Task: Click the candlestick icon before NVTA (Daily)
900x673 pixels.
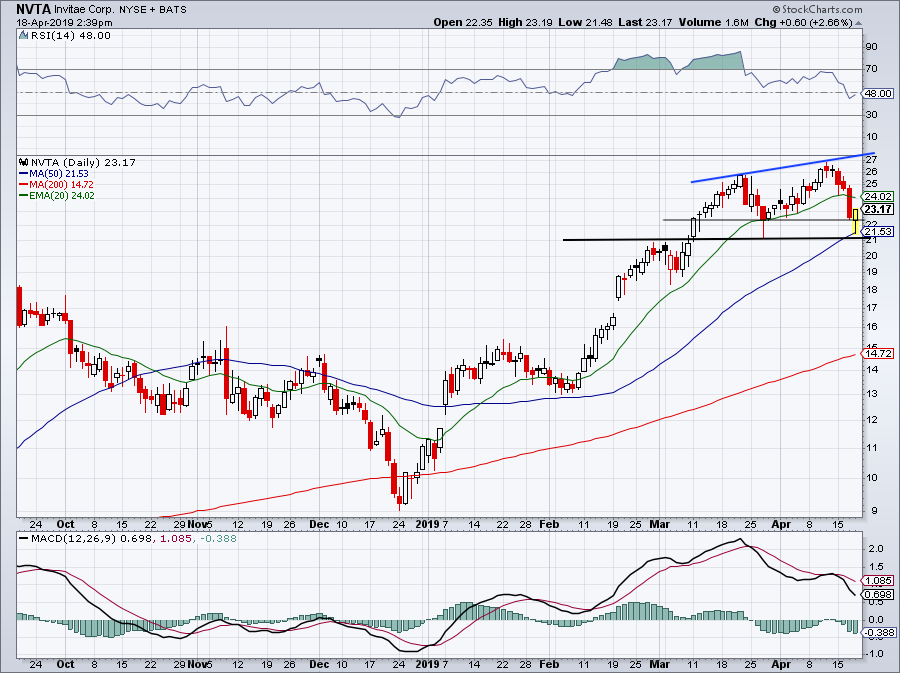Action: click(x=24, y=162)
